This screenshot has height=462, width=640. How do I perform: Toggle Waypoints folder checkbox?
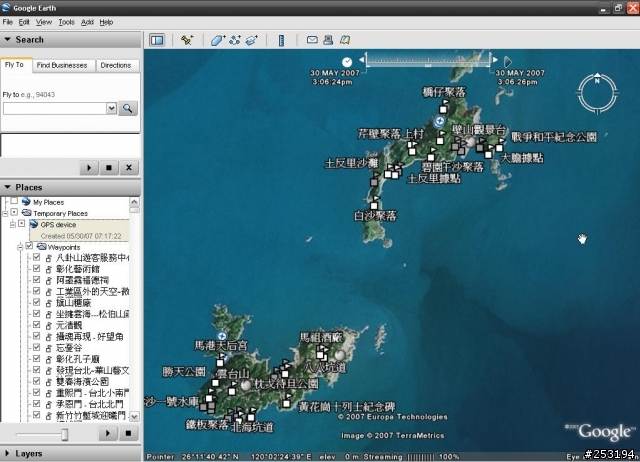29,246
